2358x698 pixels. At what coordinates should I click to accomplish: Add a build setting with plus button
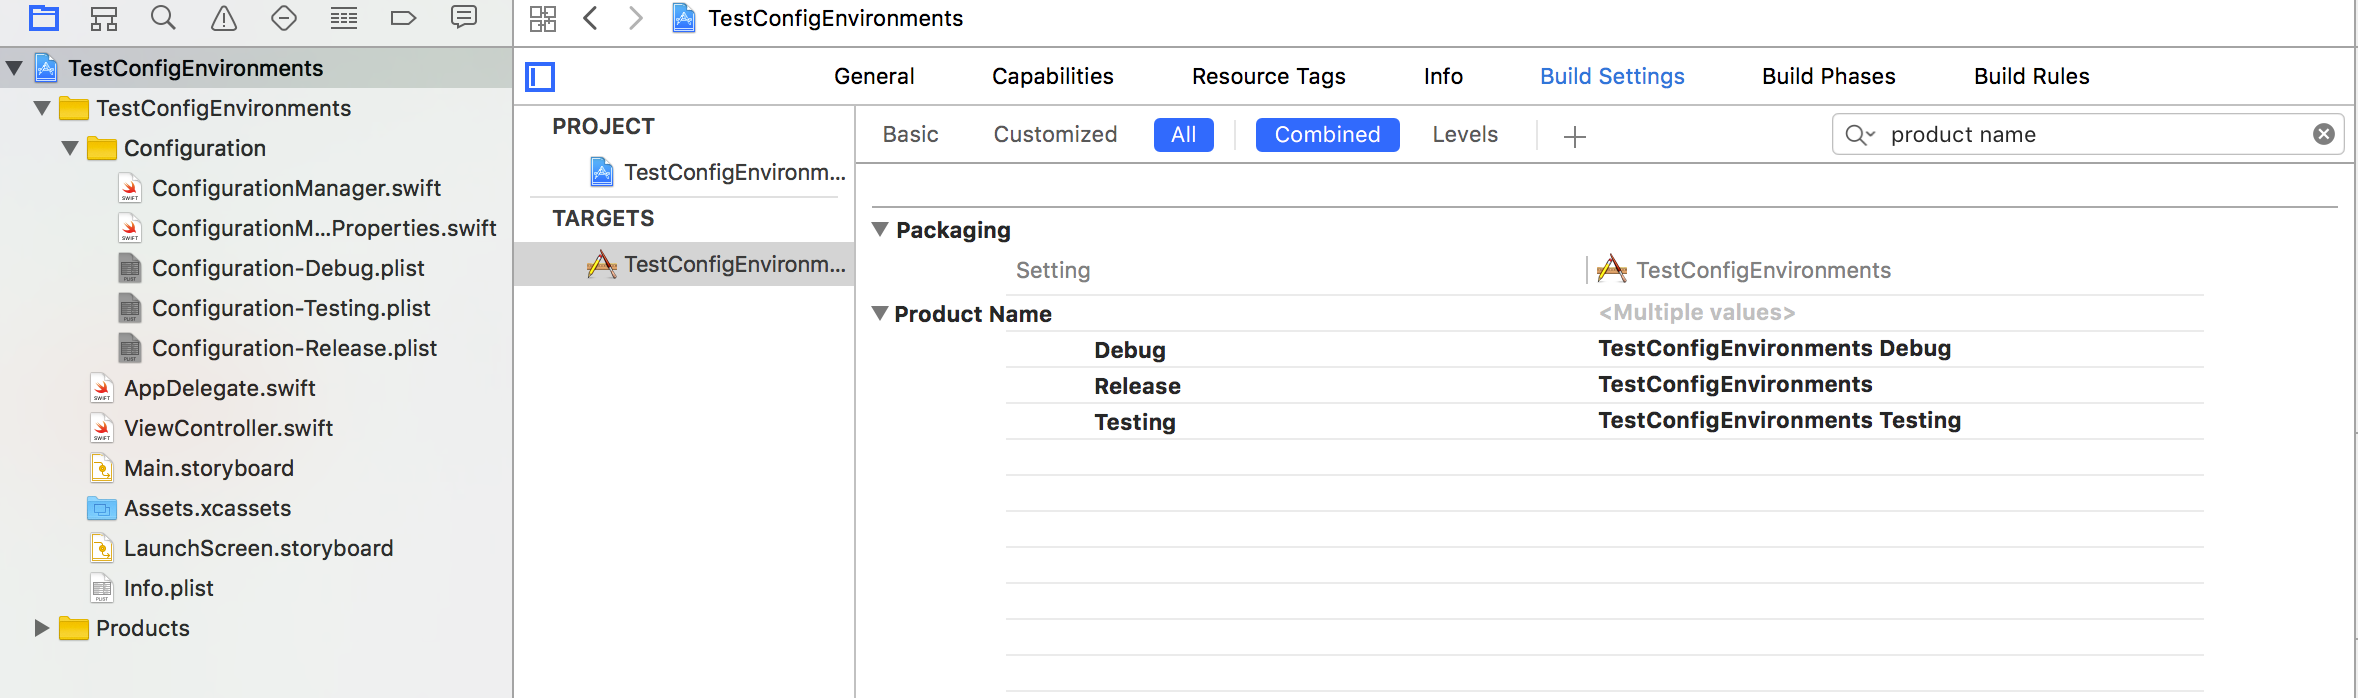[x=1575, y=136]
